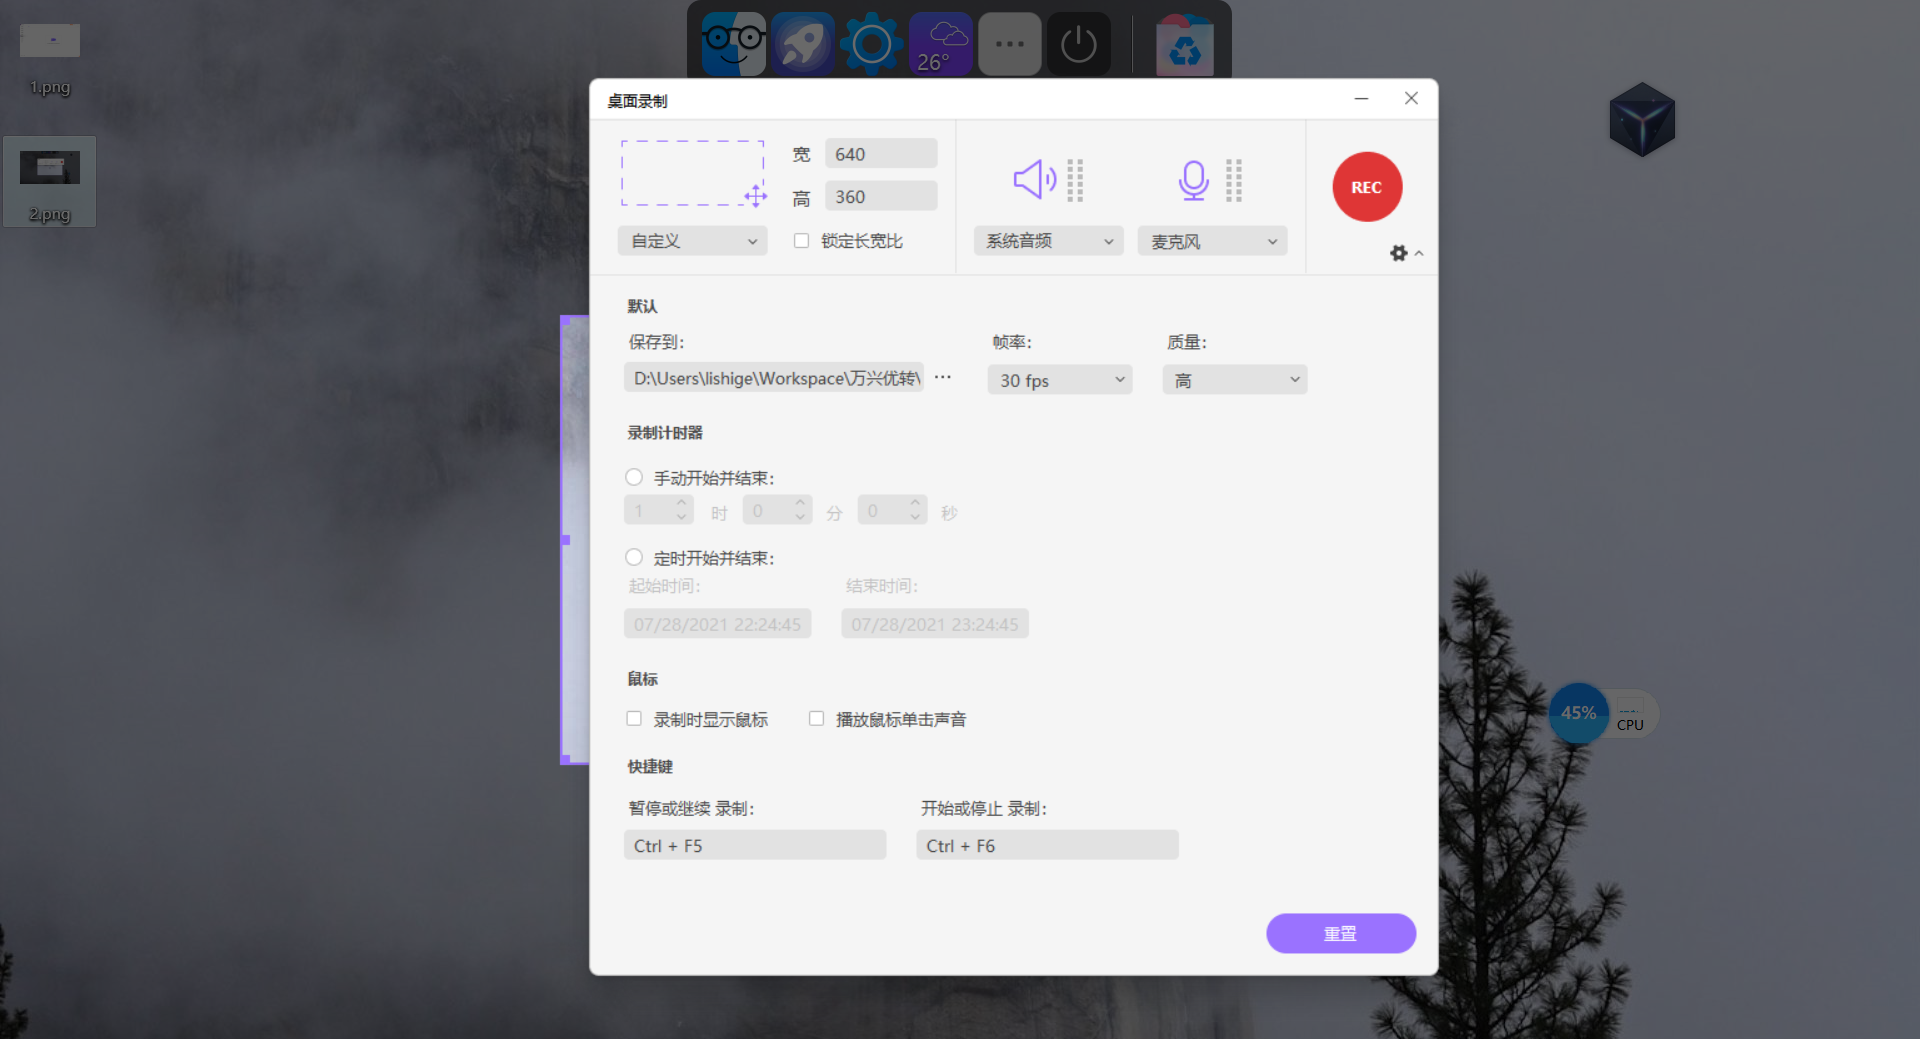The height and width of the screenshot is (1039, 1920).
Task: Open the Recycle Bin in the dock
Action: click(x=1185, y=43)
